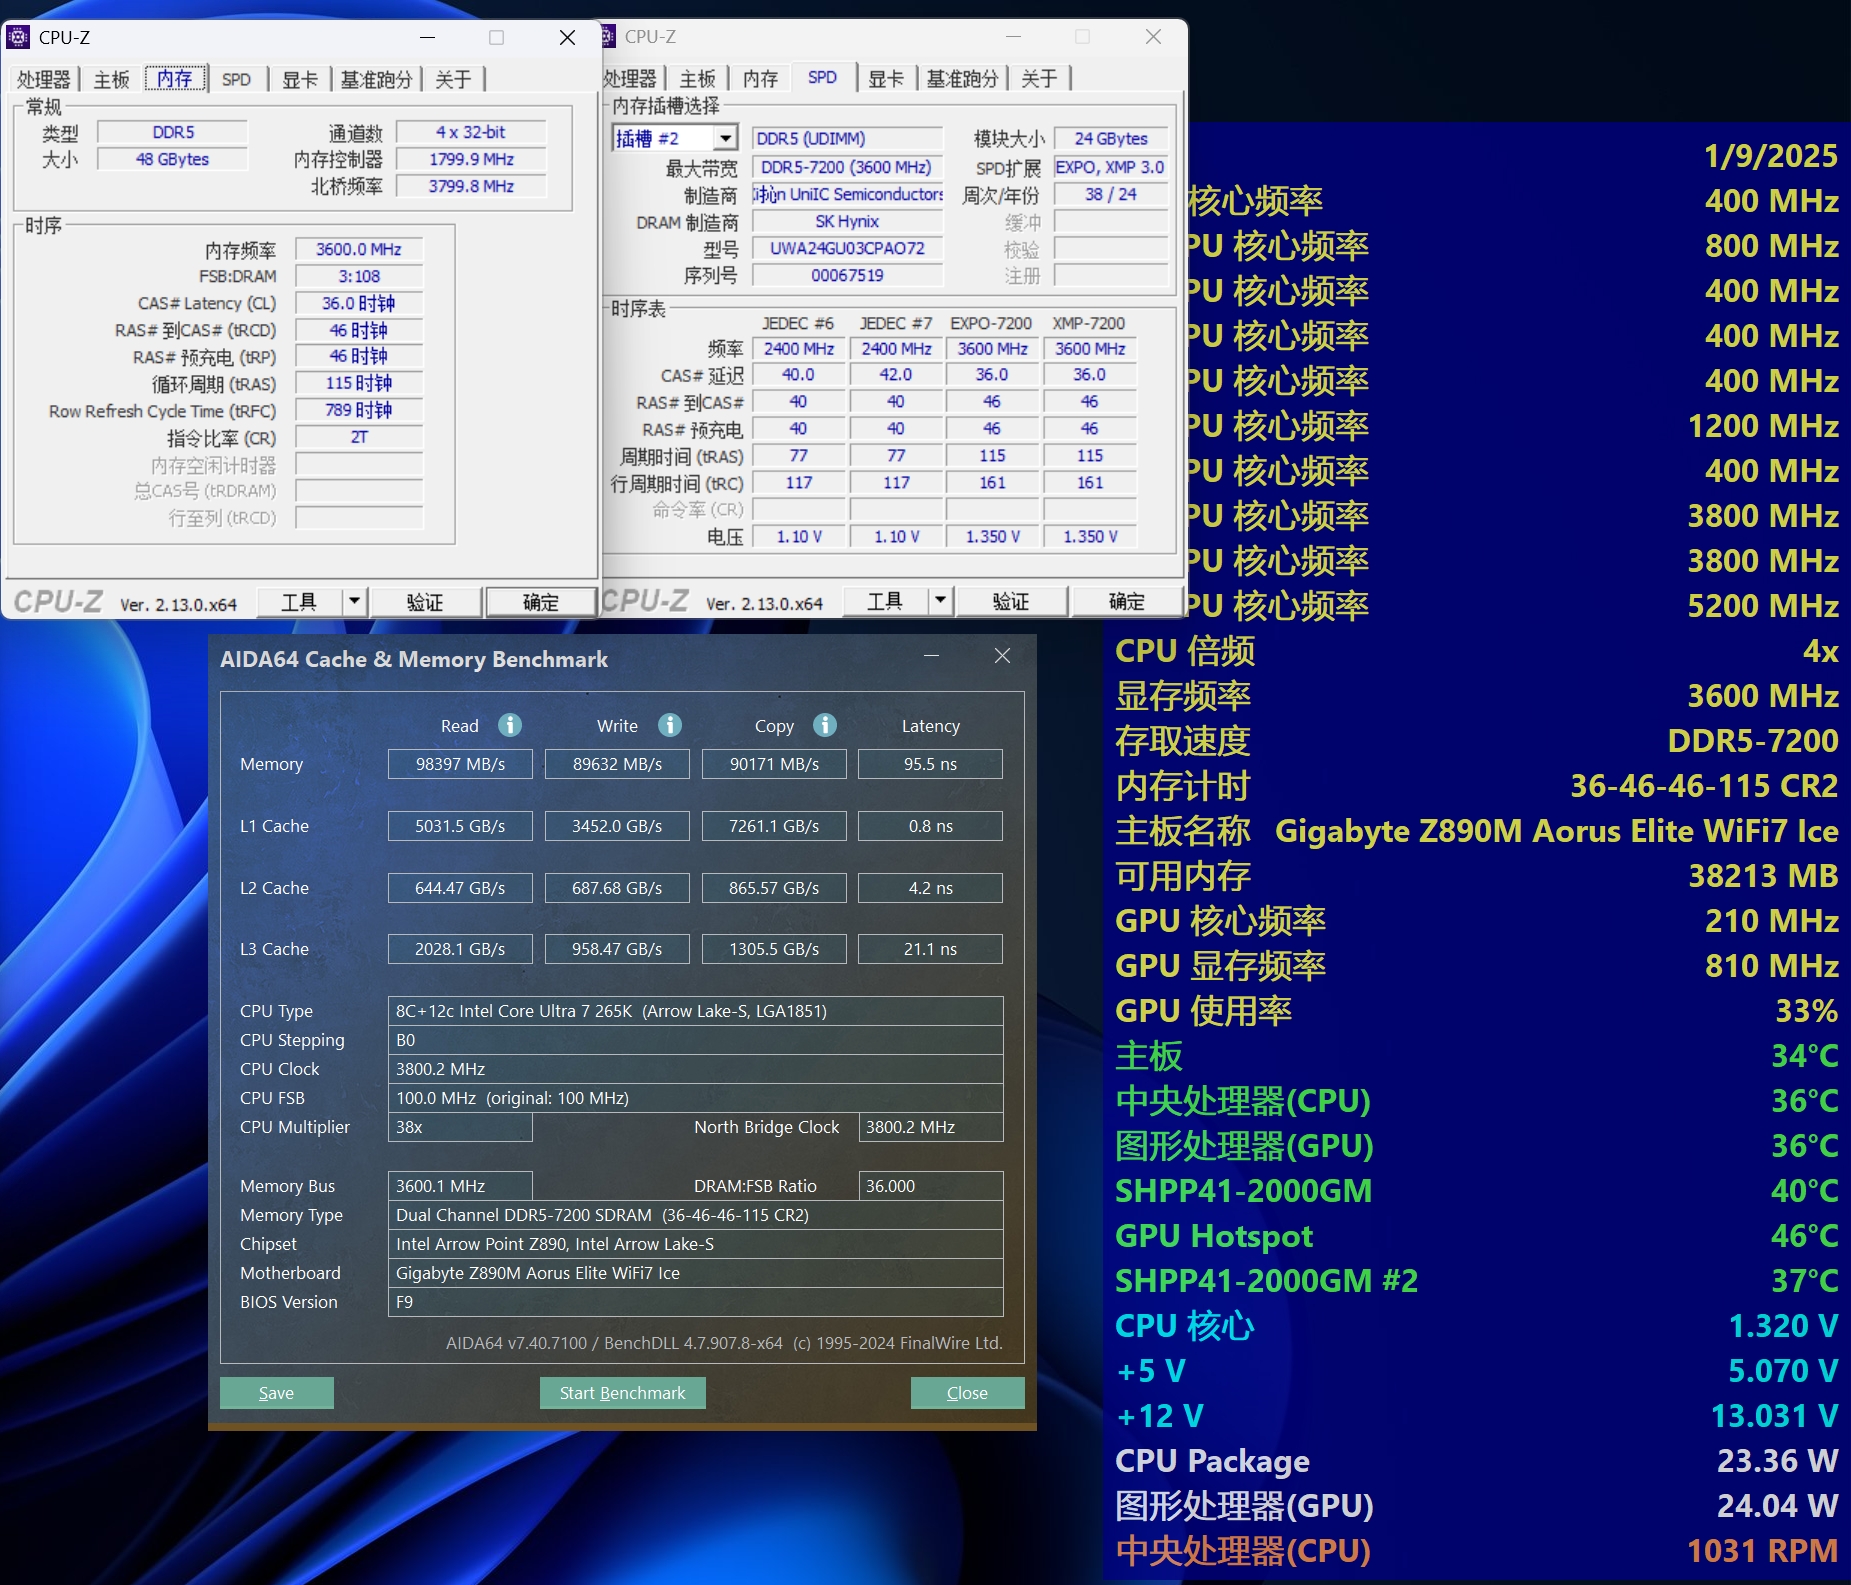Minimize the AIDA64 benchmark window
This screenshot has height=1585, width=1851.
point(931,656)
